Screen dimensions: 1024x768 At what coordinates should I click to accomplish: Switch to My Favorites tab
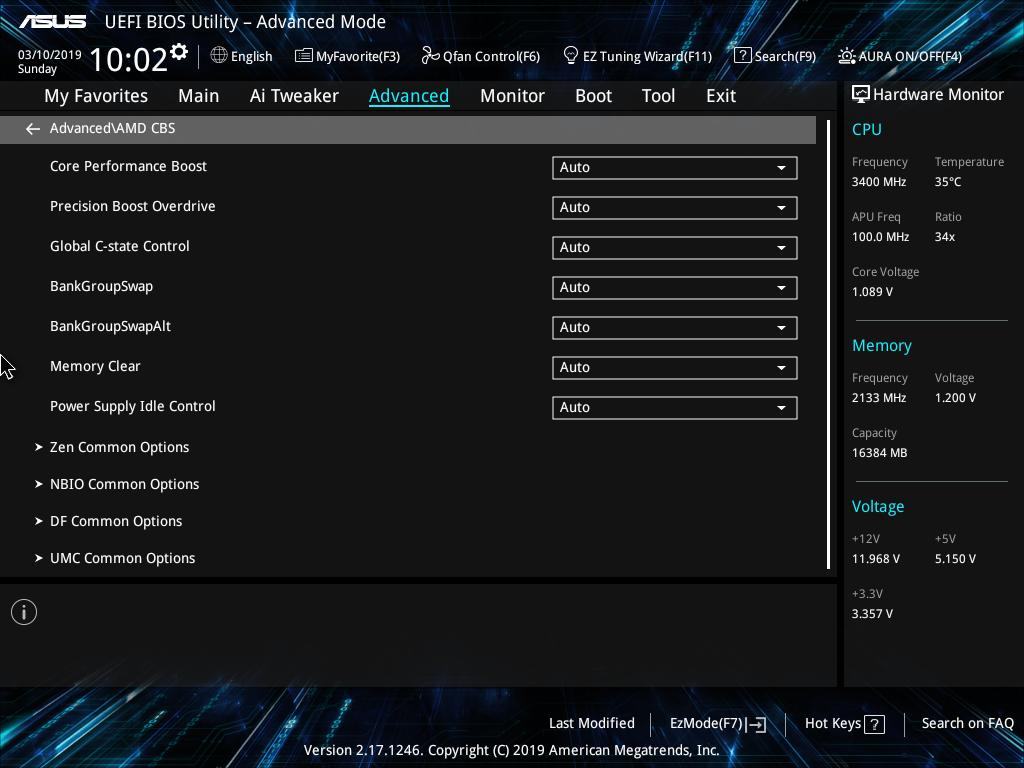coord(96,96)
